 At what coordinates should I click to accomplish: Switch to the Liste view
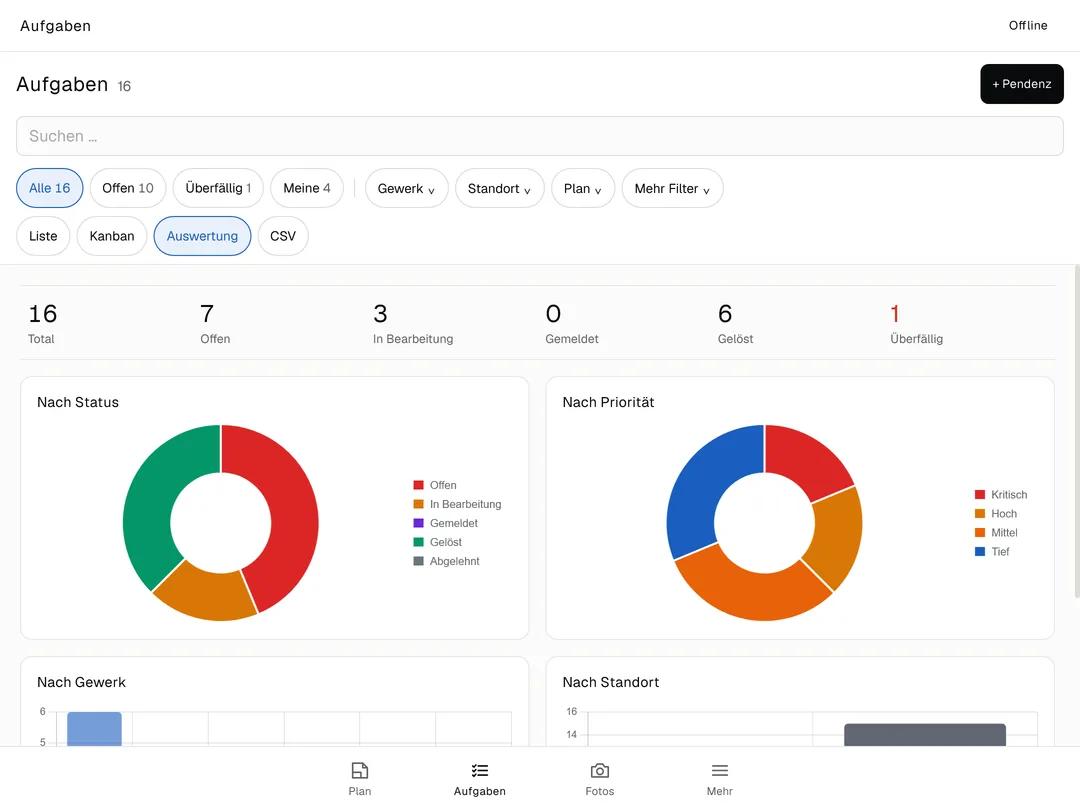coord(43,236)
